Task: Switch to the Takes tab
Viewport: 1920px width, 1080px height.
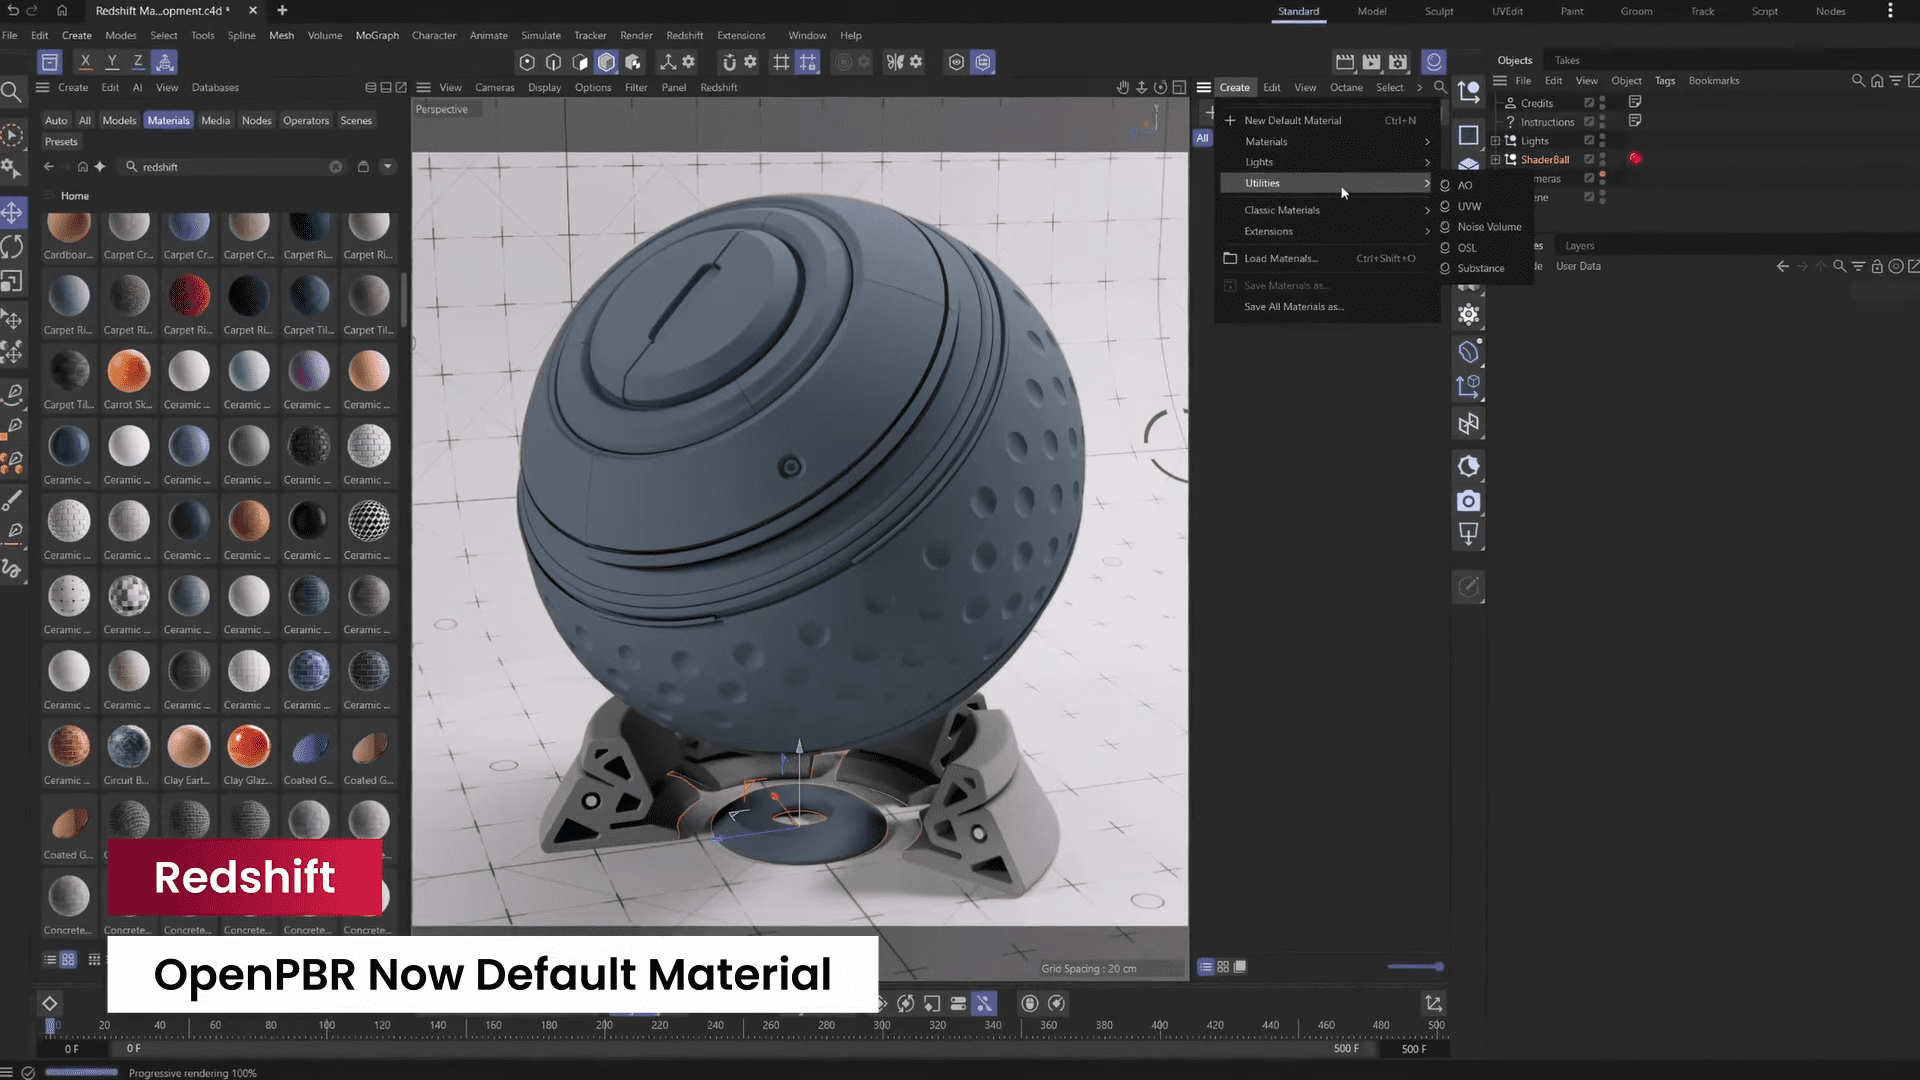Action: click(1566, 59)
